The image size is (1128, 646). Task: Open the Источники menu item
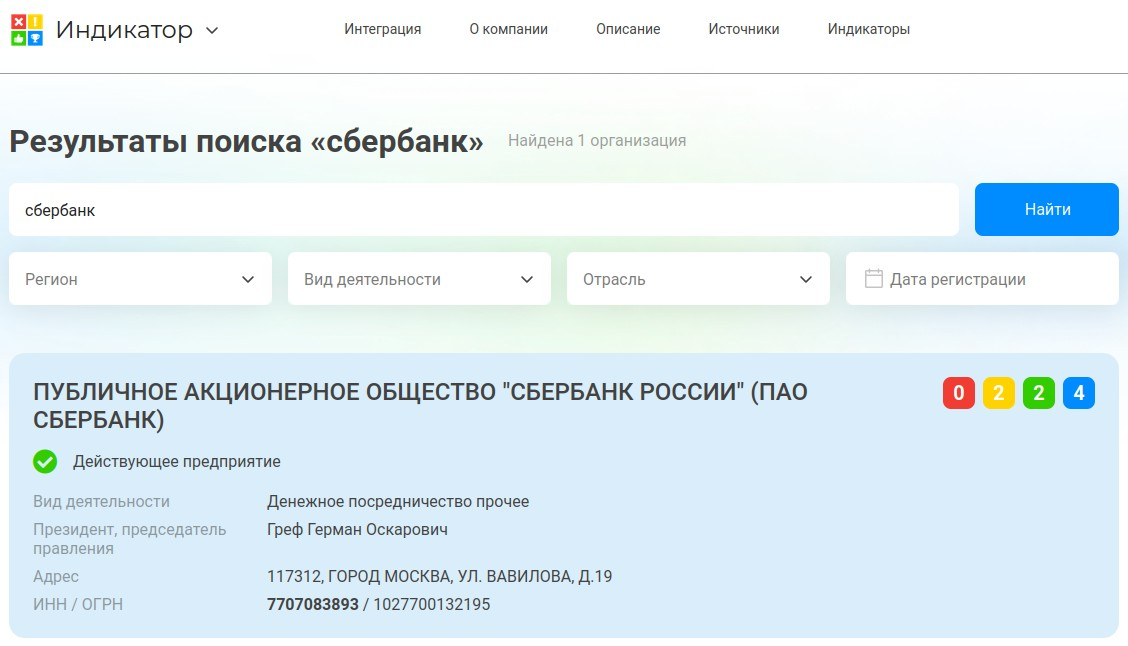tap(744, 29)
